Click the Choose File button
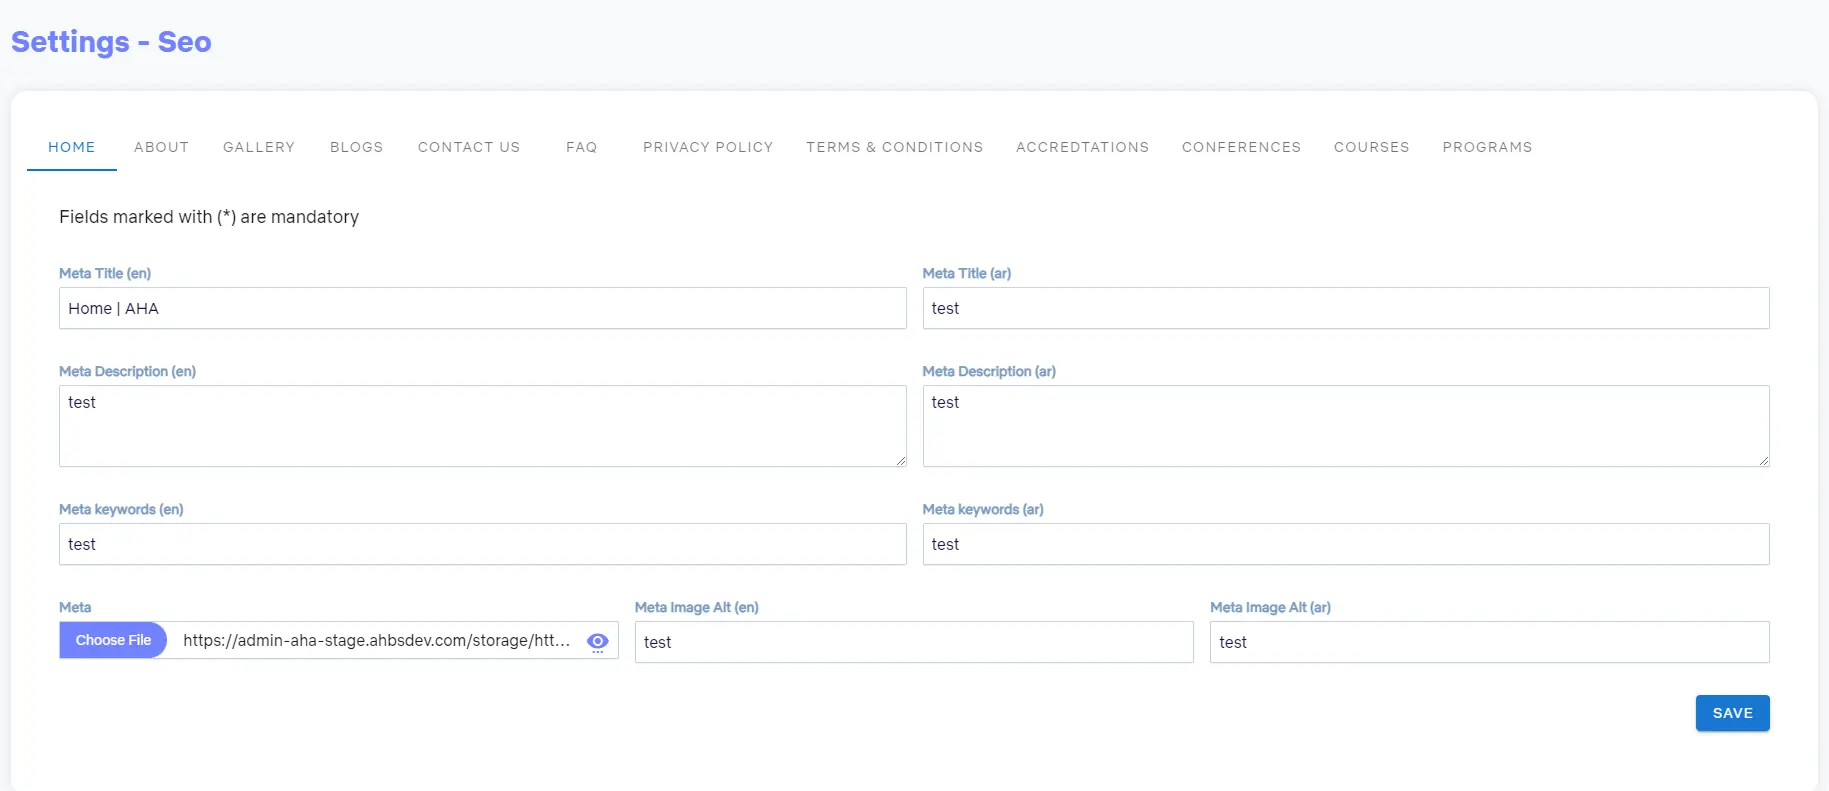Viewport: 1829px width, 791px height. tap(113, 640)
